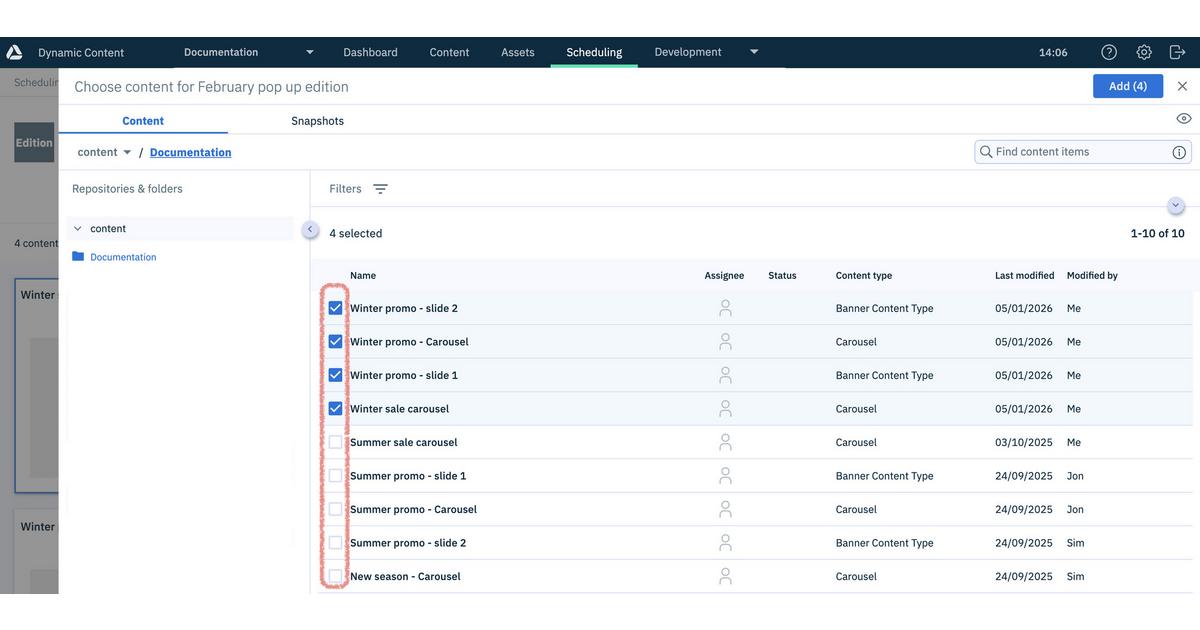The width and height of the screenshot is (1200, 630).
Task: Check Summer promo - Carousel checkbox
Action: pyautogui.click(x=335, y=509)
